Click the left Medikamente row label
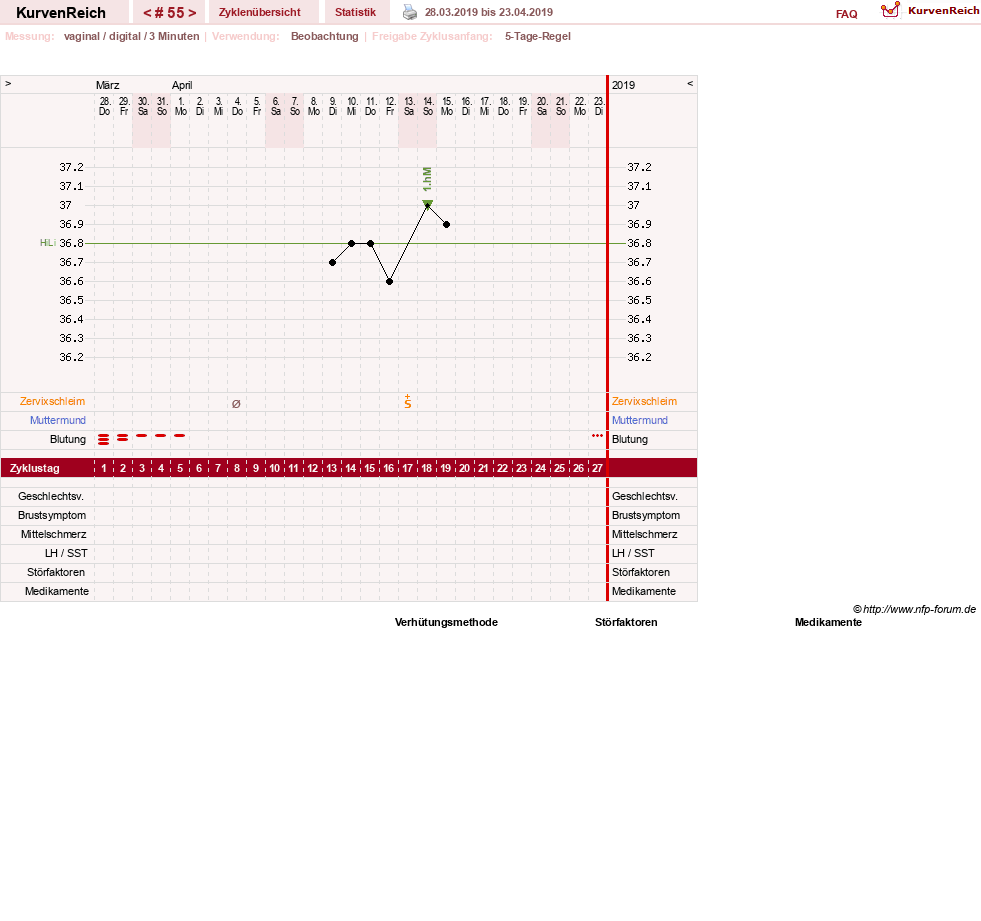 [57, 591]
